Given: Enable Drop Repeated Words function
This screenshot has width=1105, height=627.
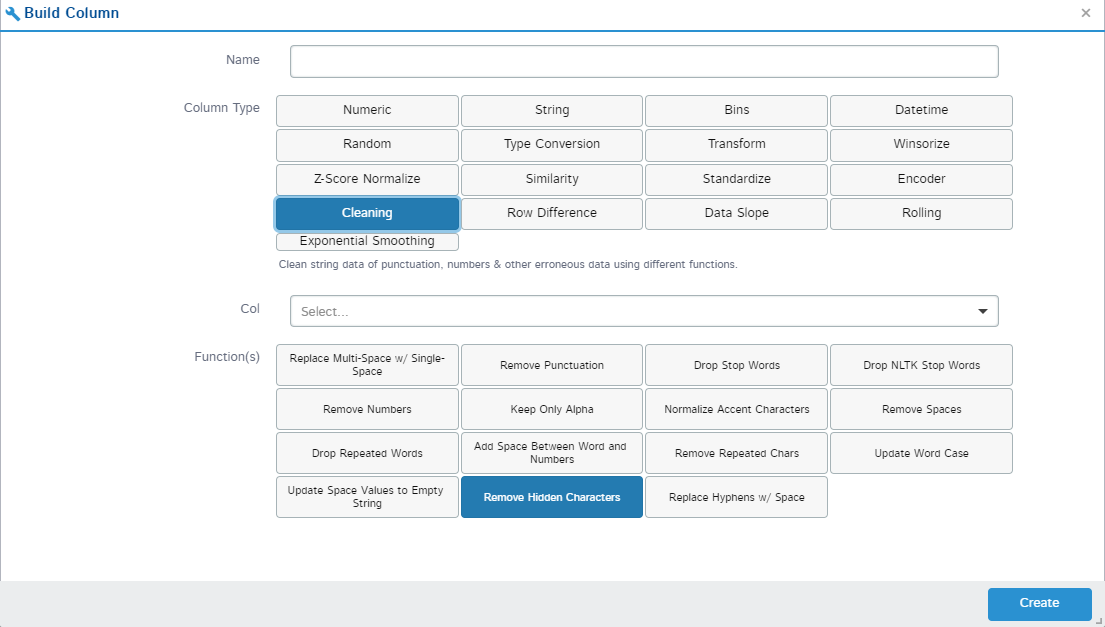Looking at the screenshot, I should pos(367,453).
